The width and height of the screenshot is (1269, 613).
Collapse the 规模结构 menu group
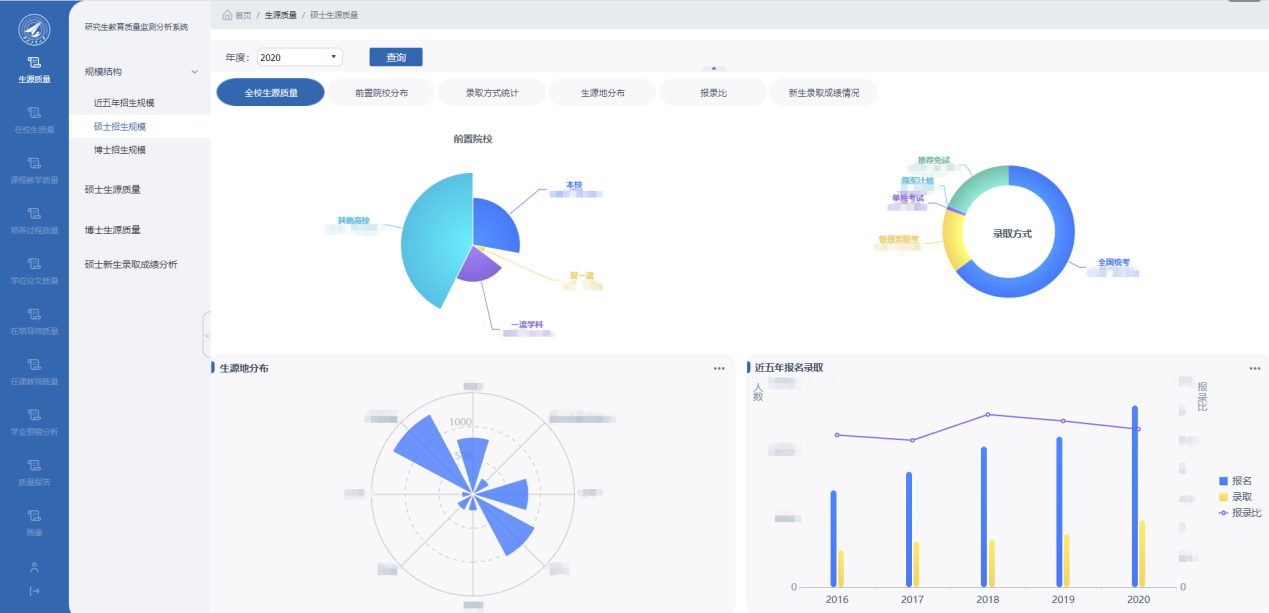[x=194, y=72]
